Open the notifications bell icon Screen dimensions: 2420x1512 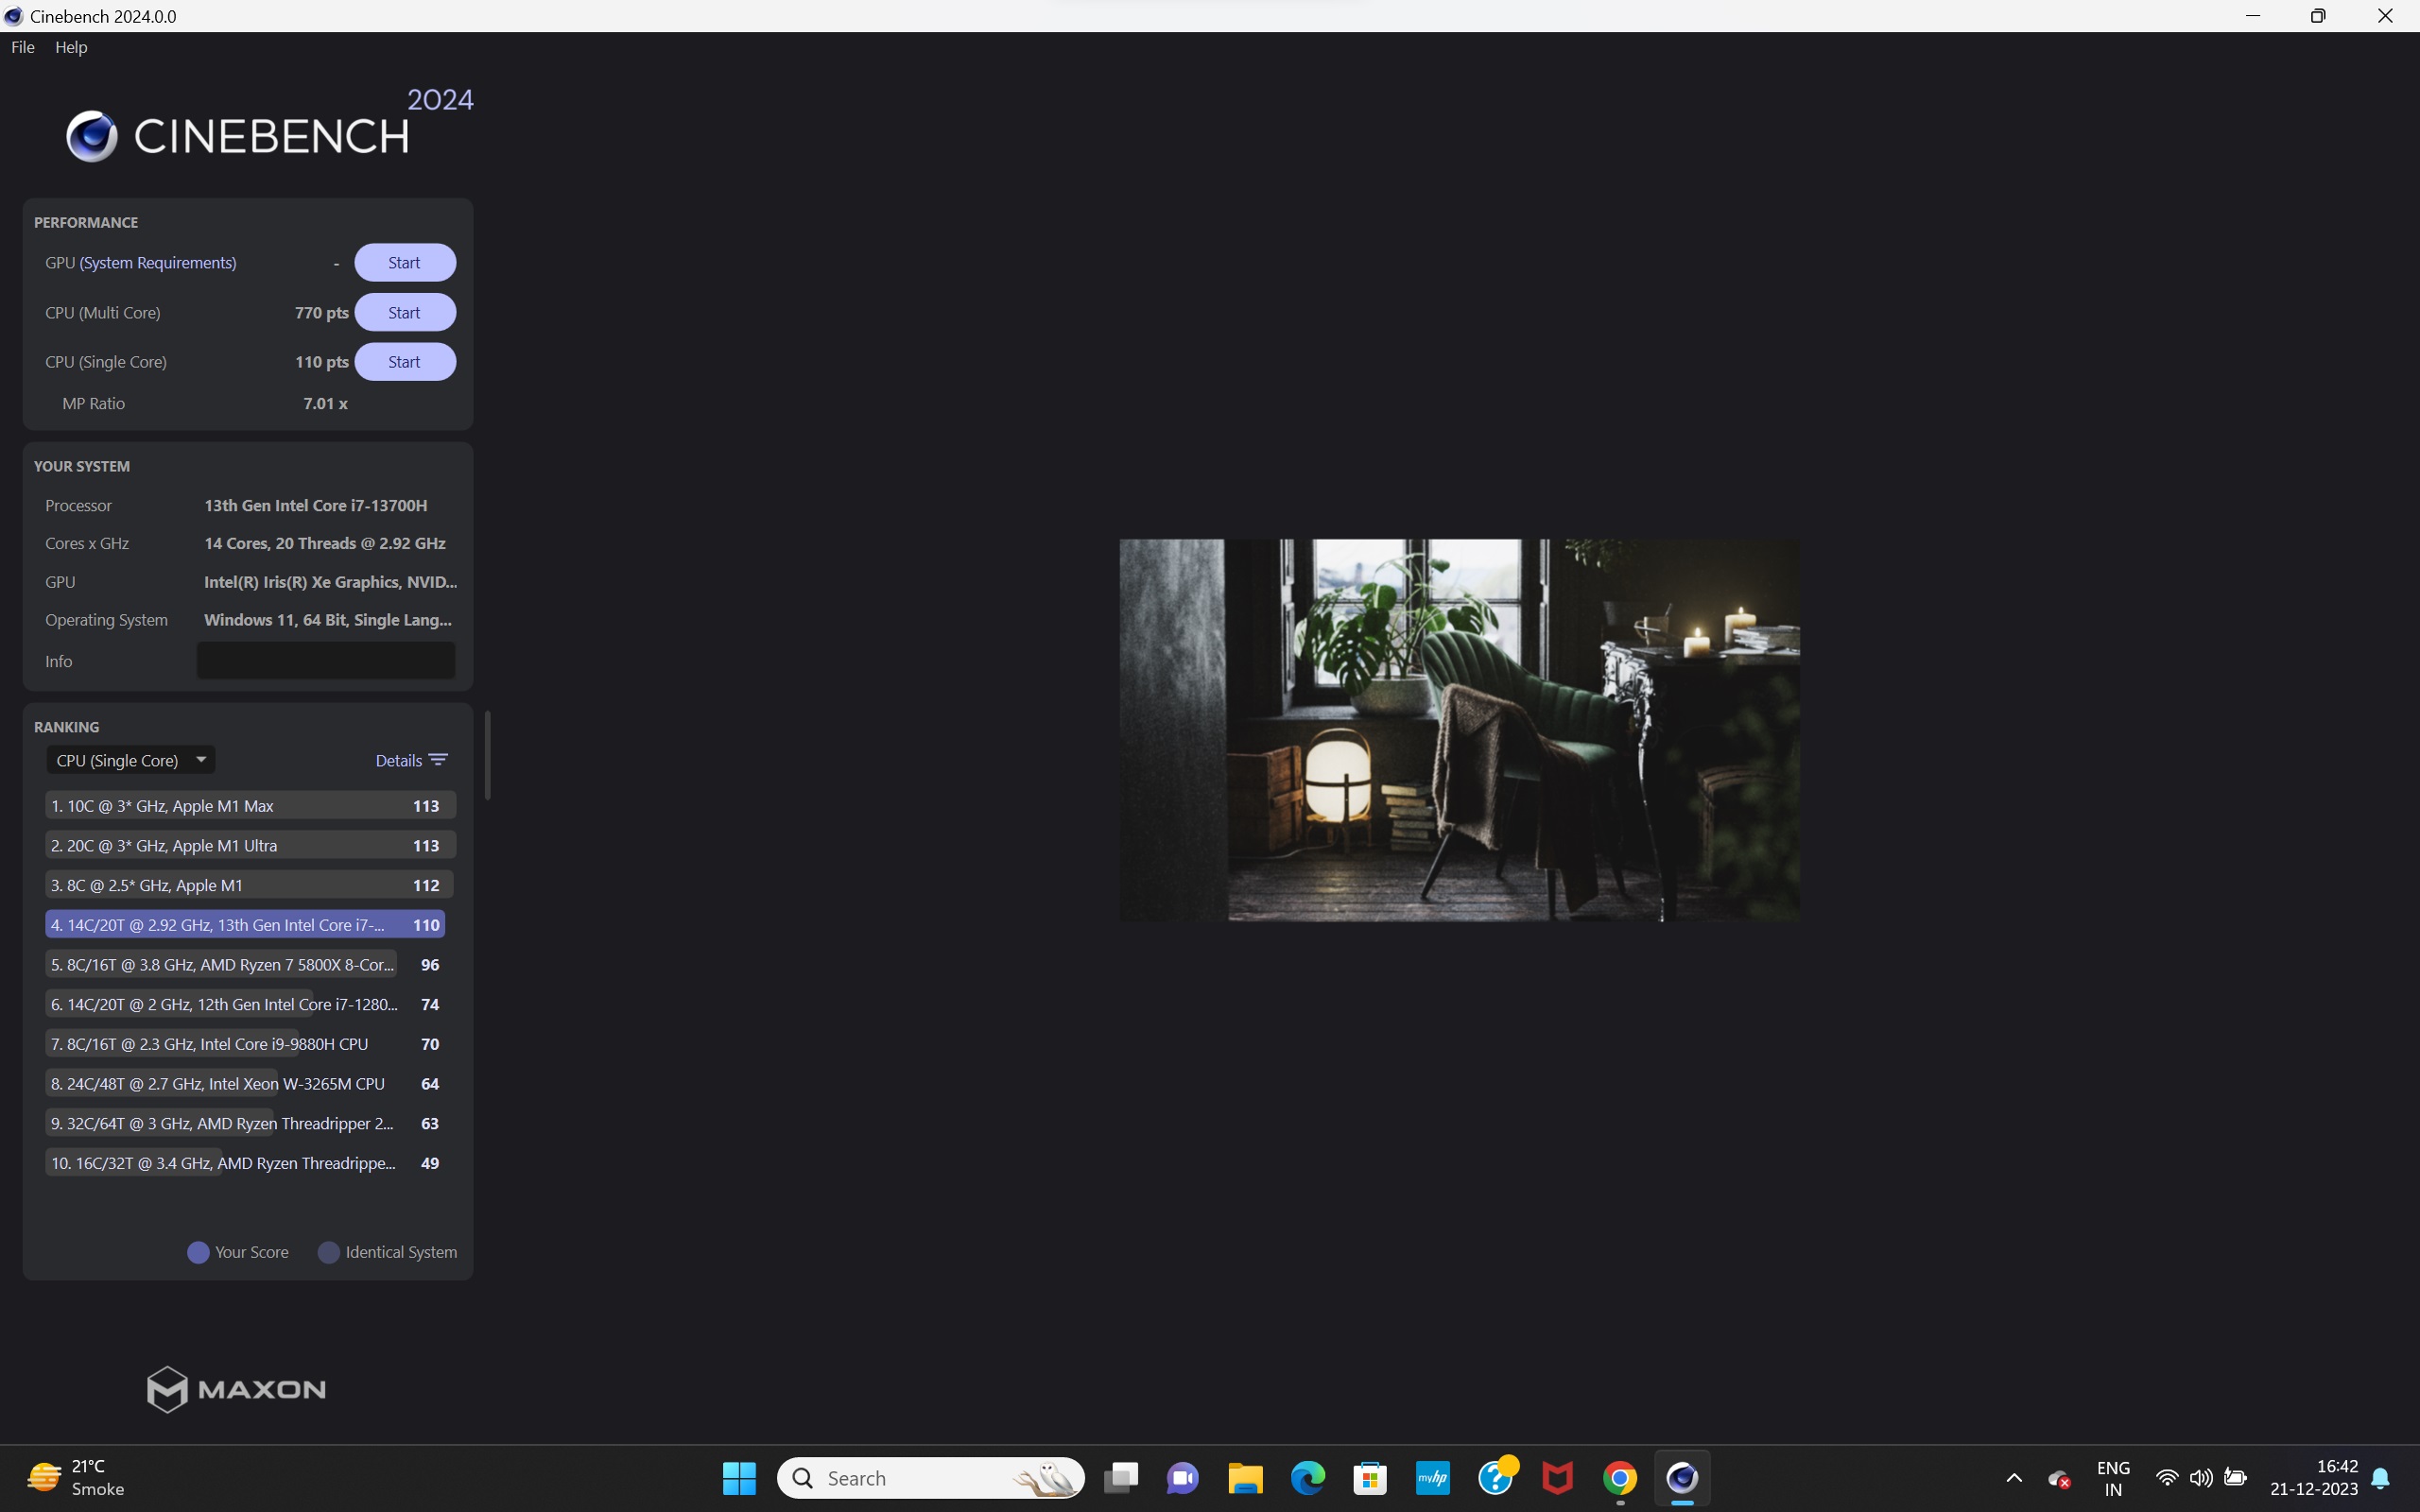(x=2381, y=1478)
